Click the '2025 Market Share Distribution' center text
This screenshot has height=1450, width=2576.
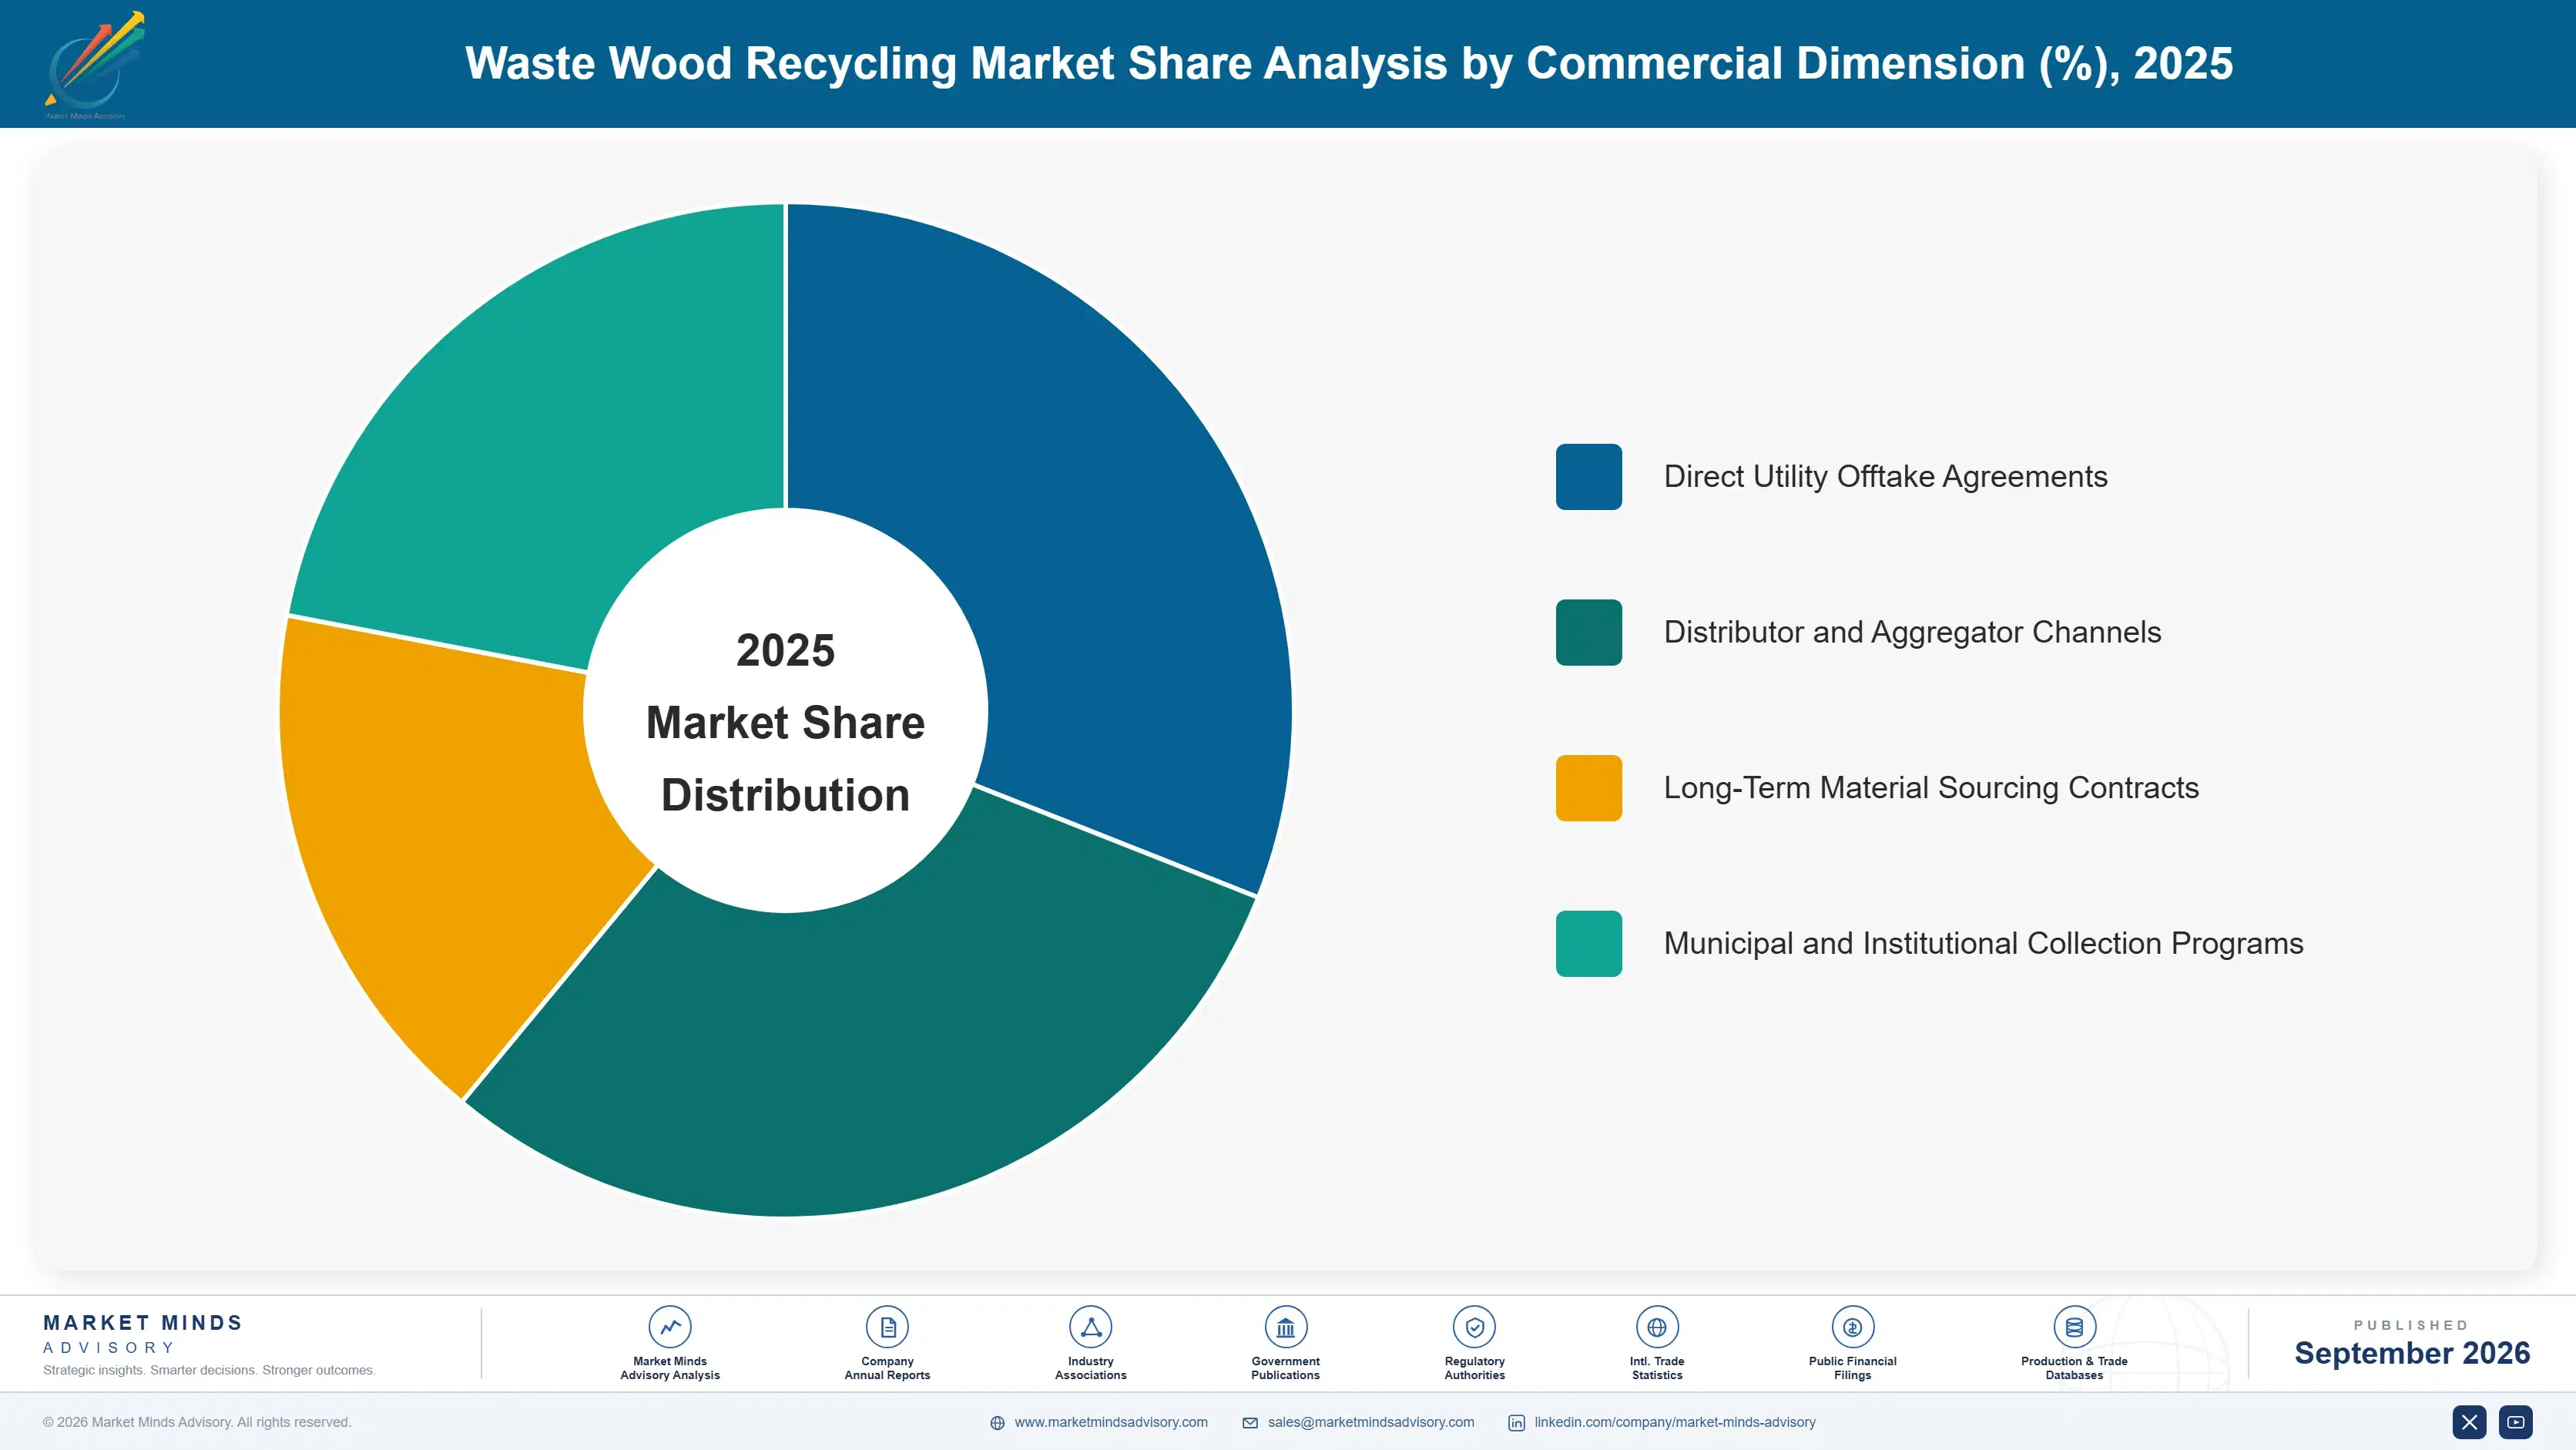point(785,722)
